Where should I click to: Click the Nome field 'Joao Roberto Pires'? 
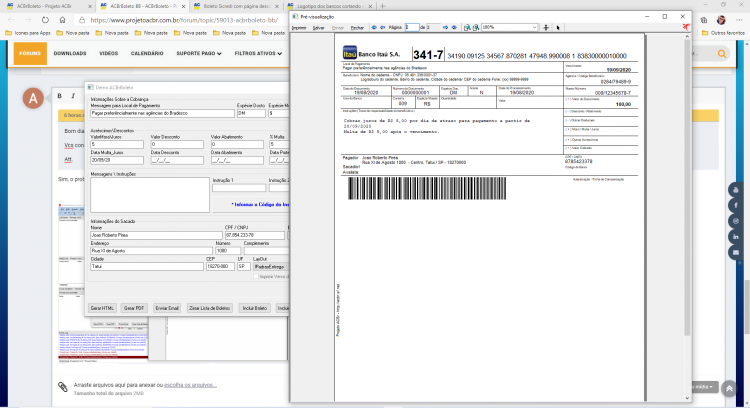[156, 235]
